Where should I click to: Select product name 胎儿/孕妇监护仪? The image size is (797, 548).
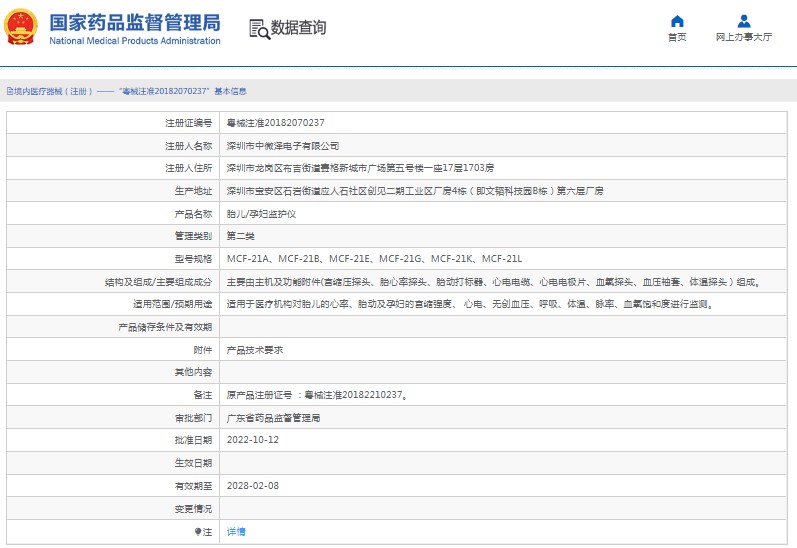point(261,214)
